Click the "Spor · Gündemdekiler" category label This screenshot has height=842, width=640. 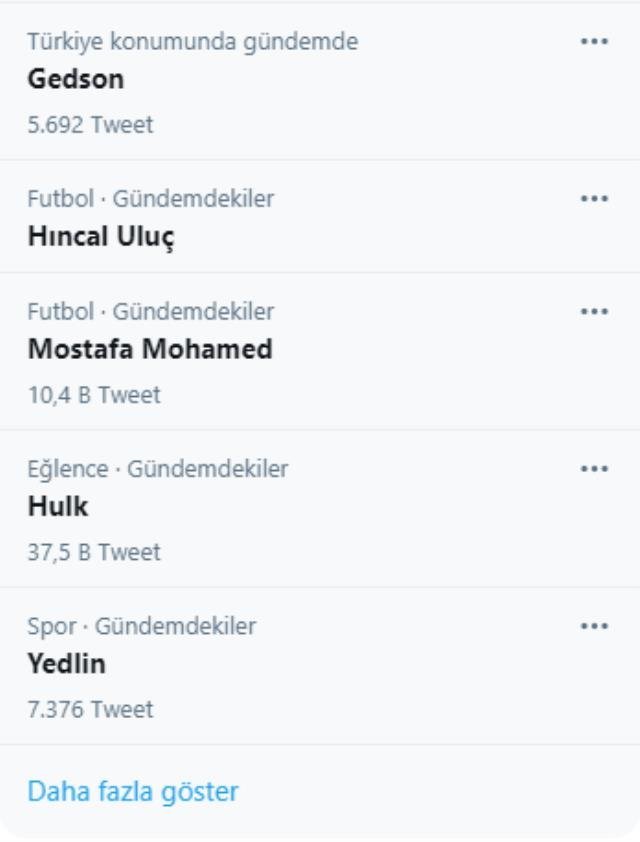141,627
